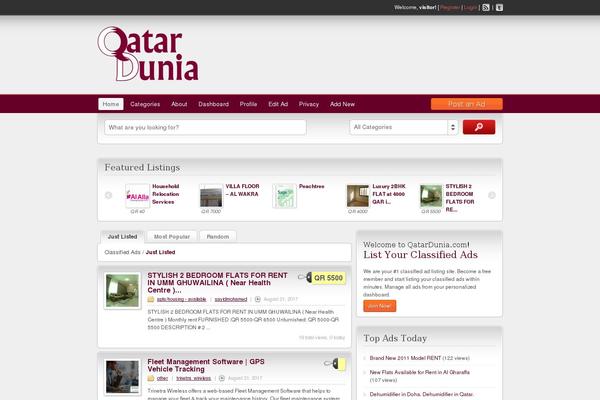Open the Profile menu item
The width and height of the screenshot is (600, 400).
pos(248,104)
